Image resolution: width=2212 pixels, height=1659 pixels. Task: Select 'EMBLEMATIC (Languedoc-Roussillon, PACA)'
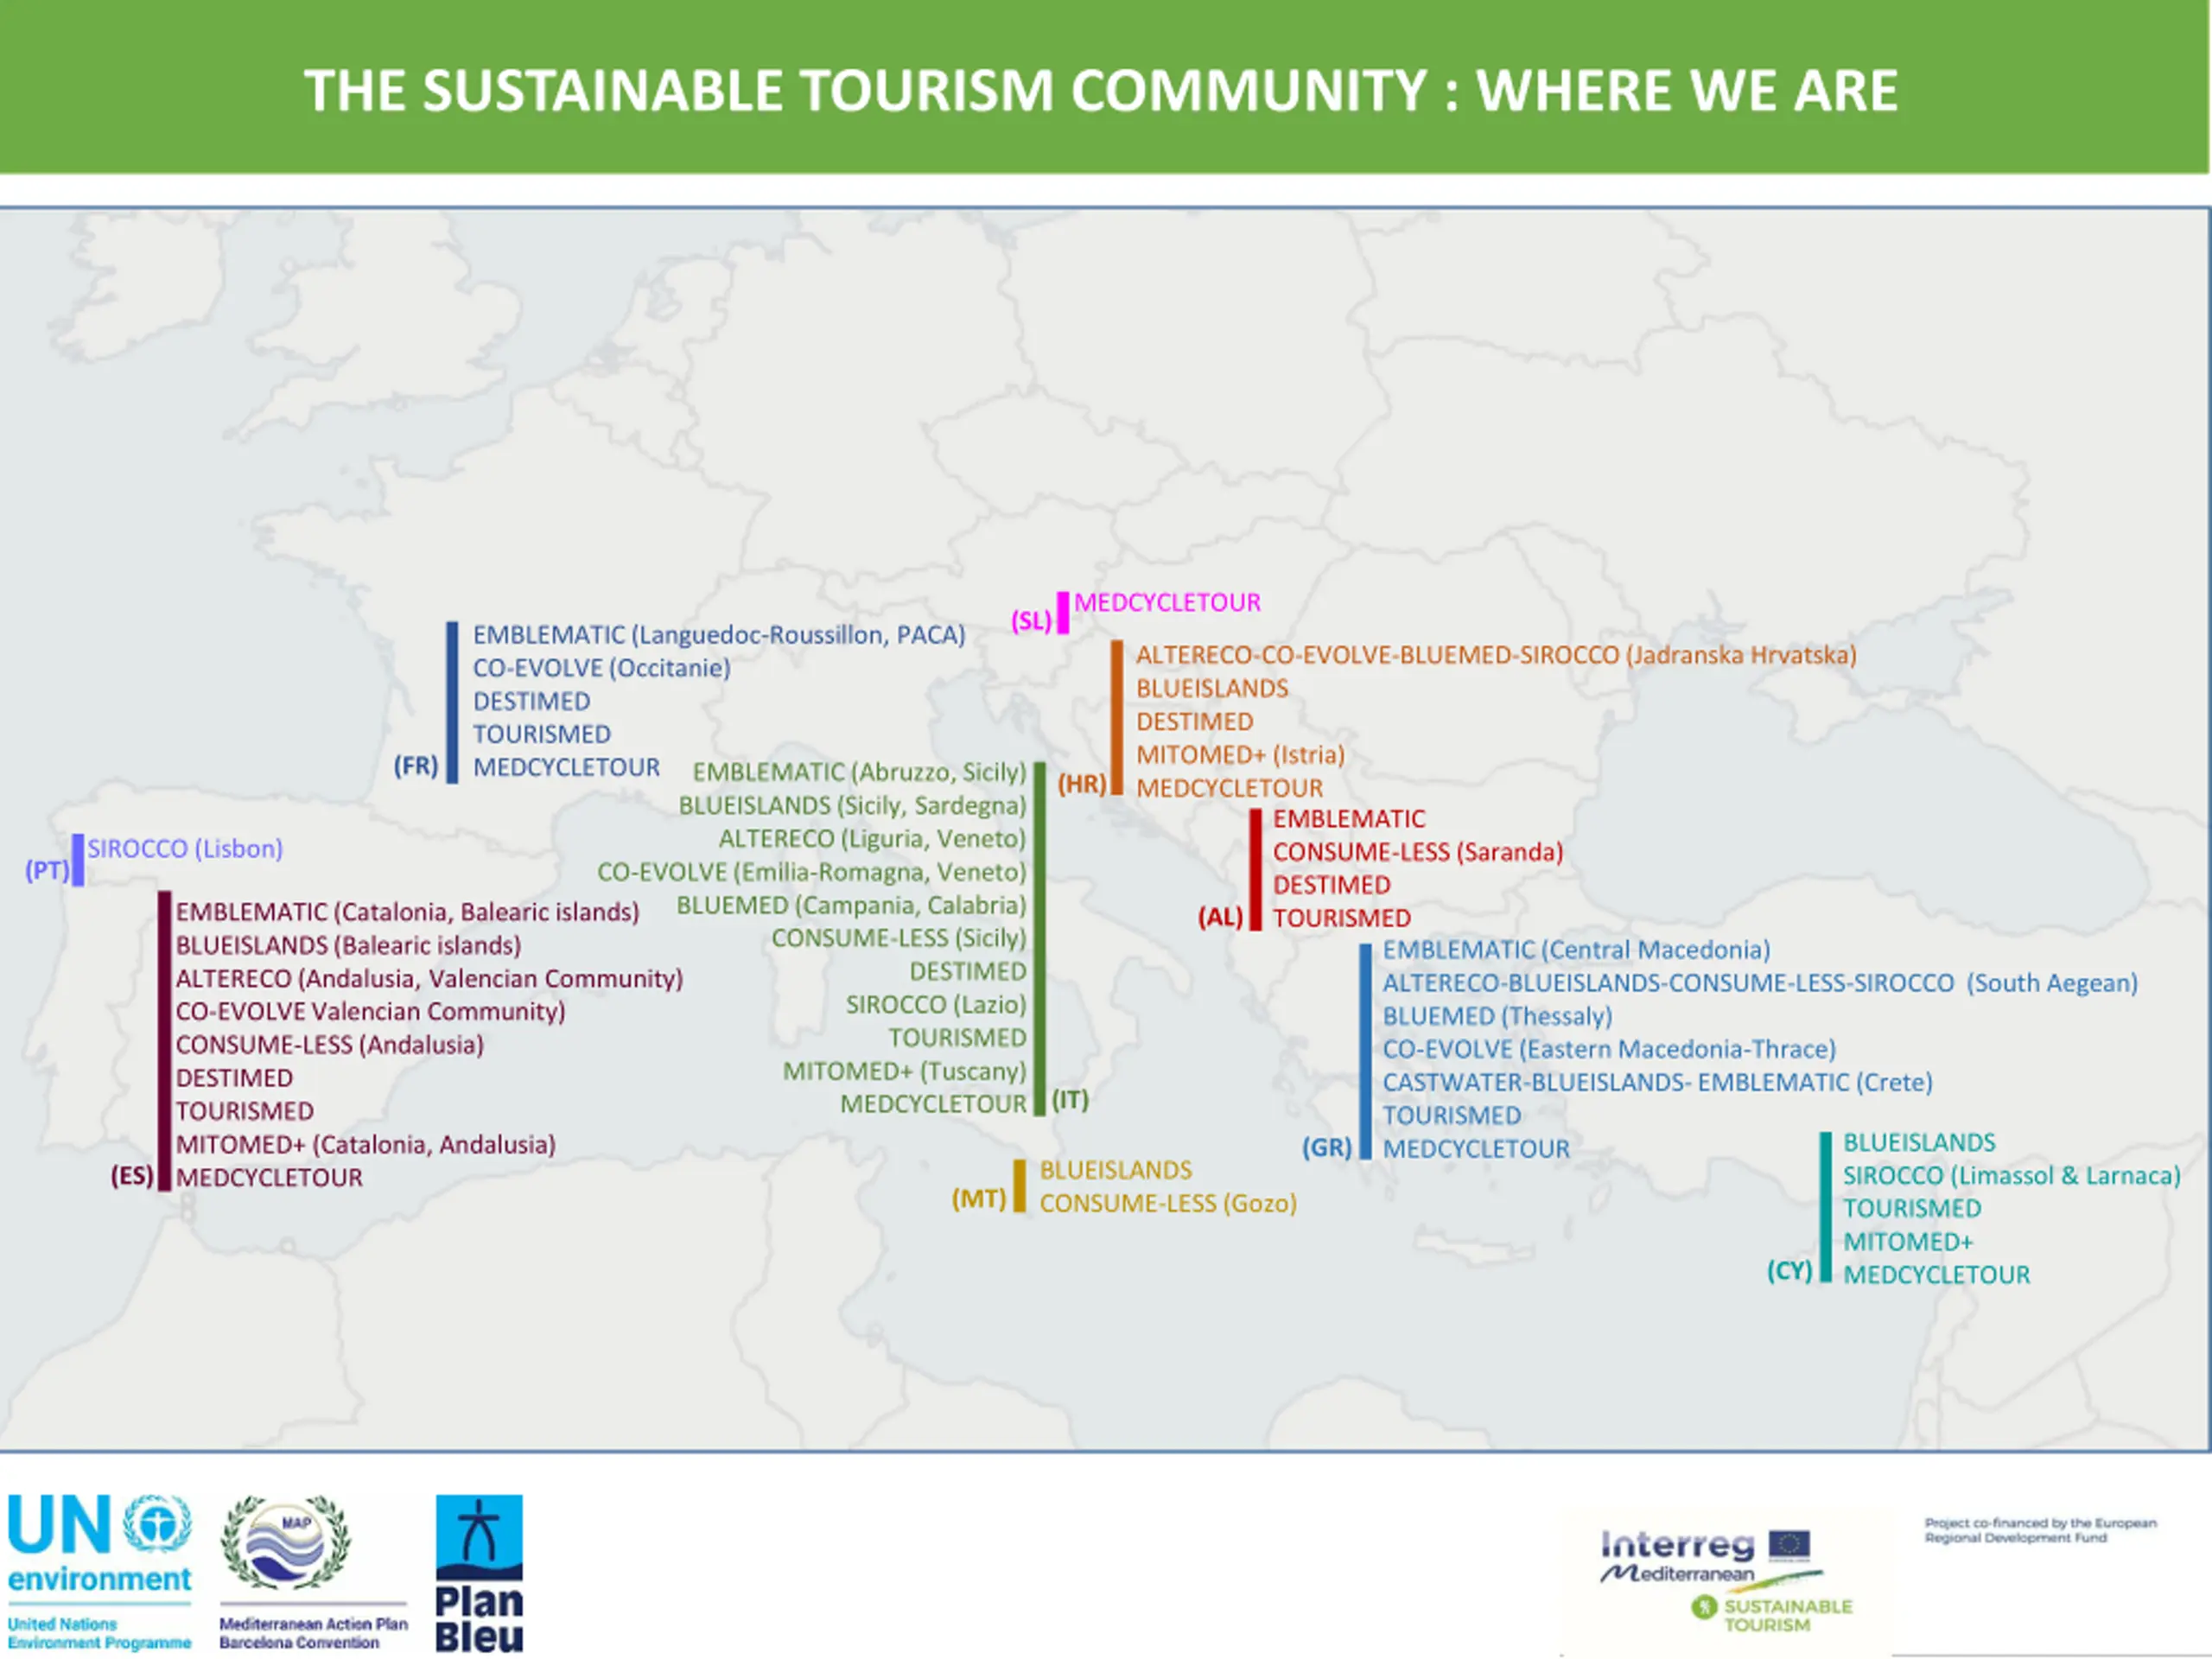(x=719, y=635)
